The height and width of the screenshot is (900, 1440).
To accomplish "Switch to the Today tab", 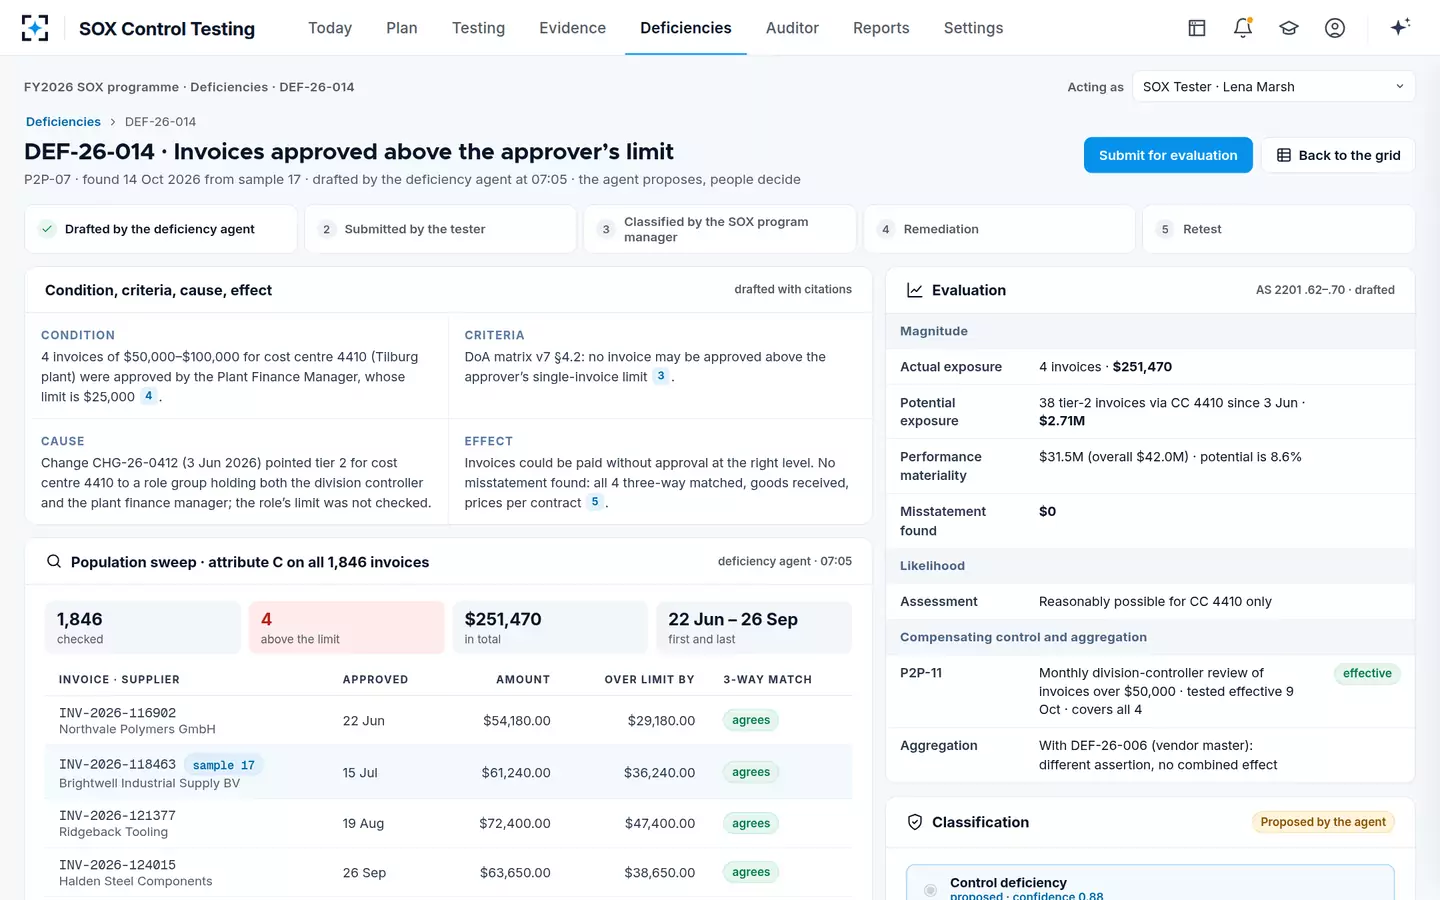I will [x=330, y=28].
